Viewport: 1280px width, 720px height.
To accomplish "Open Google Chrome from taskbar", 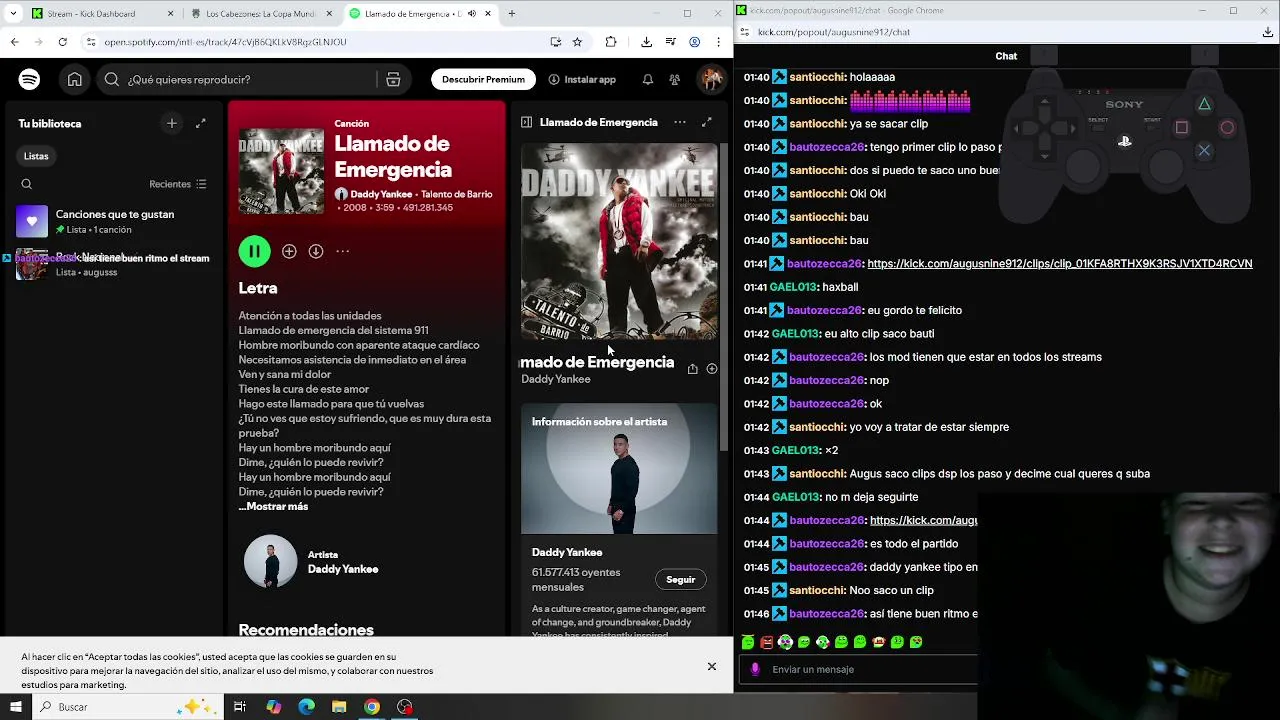I will tap(372, 707).
